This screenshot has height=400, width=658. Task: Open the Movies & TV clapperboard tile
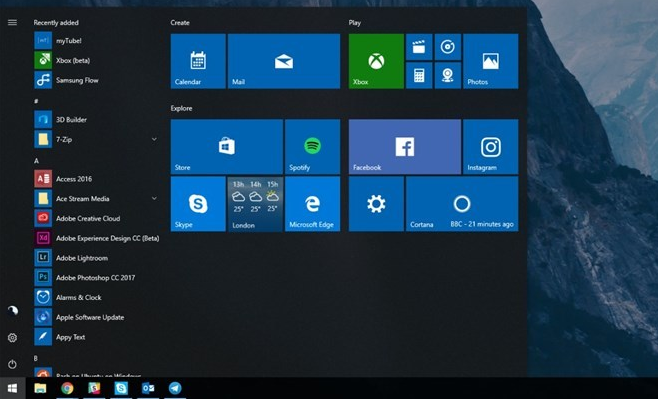(419, 47)
